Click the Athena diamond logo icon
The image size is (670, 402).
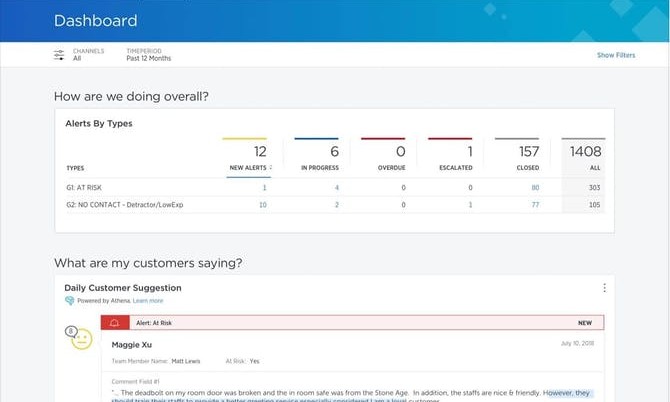coord(69,300)
